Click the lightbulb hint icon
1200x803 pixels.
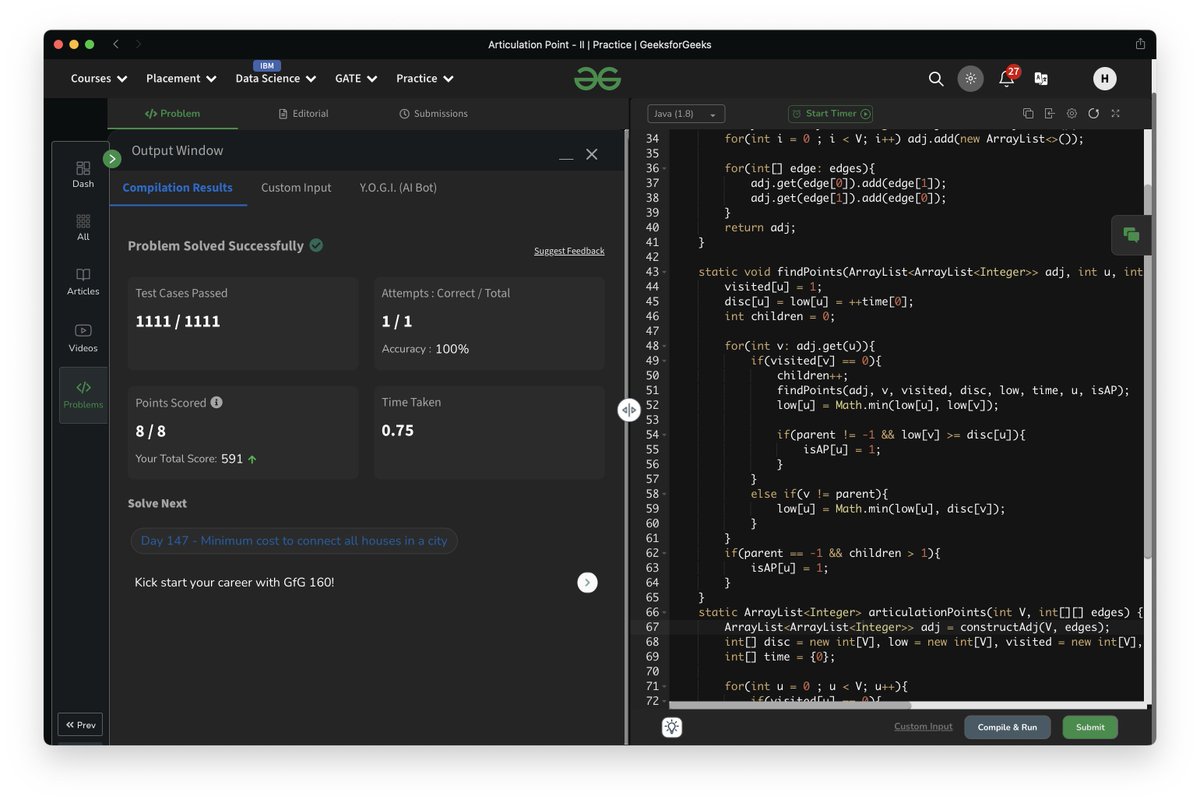click(x=672, y=727)
